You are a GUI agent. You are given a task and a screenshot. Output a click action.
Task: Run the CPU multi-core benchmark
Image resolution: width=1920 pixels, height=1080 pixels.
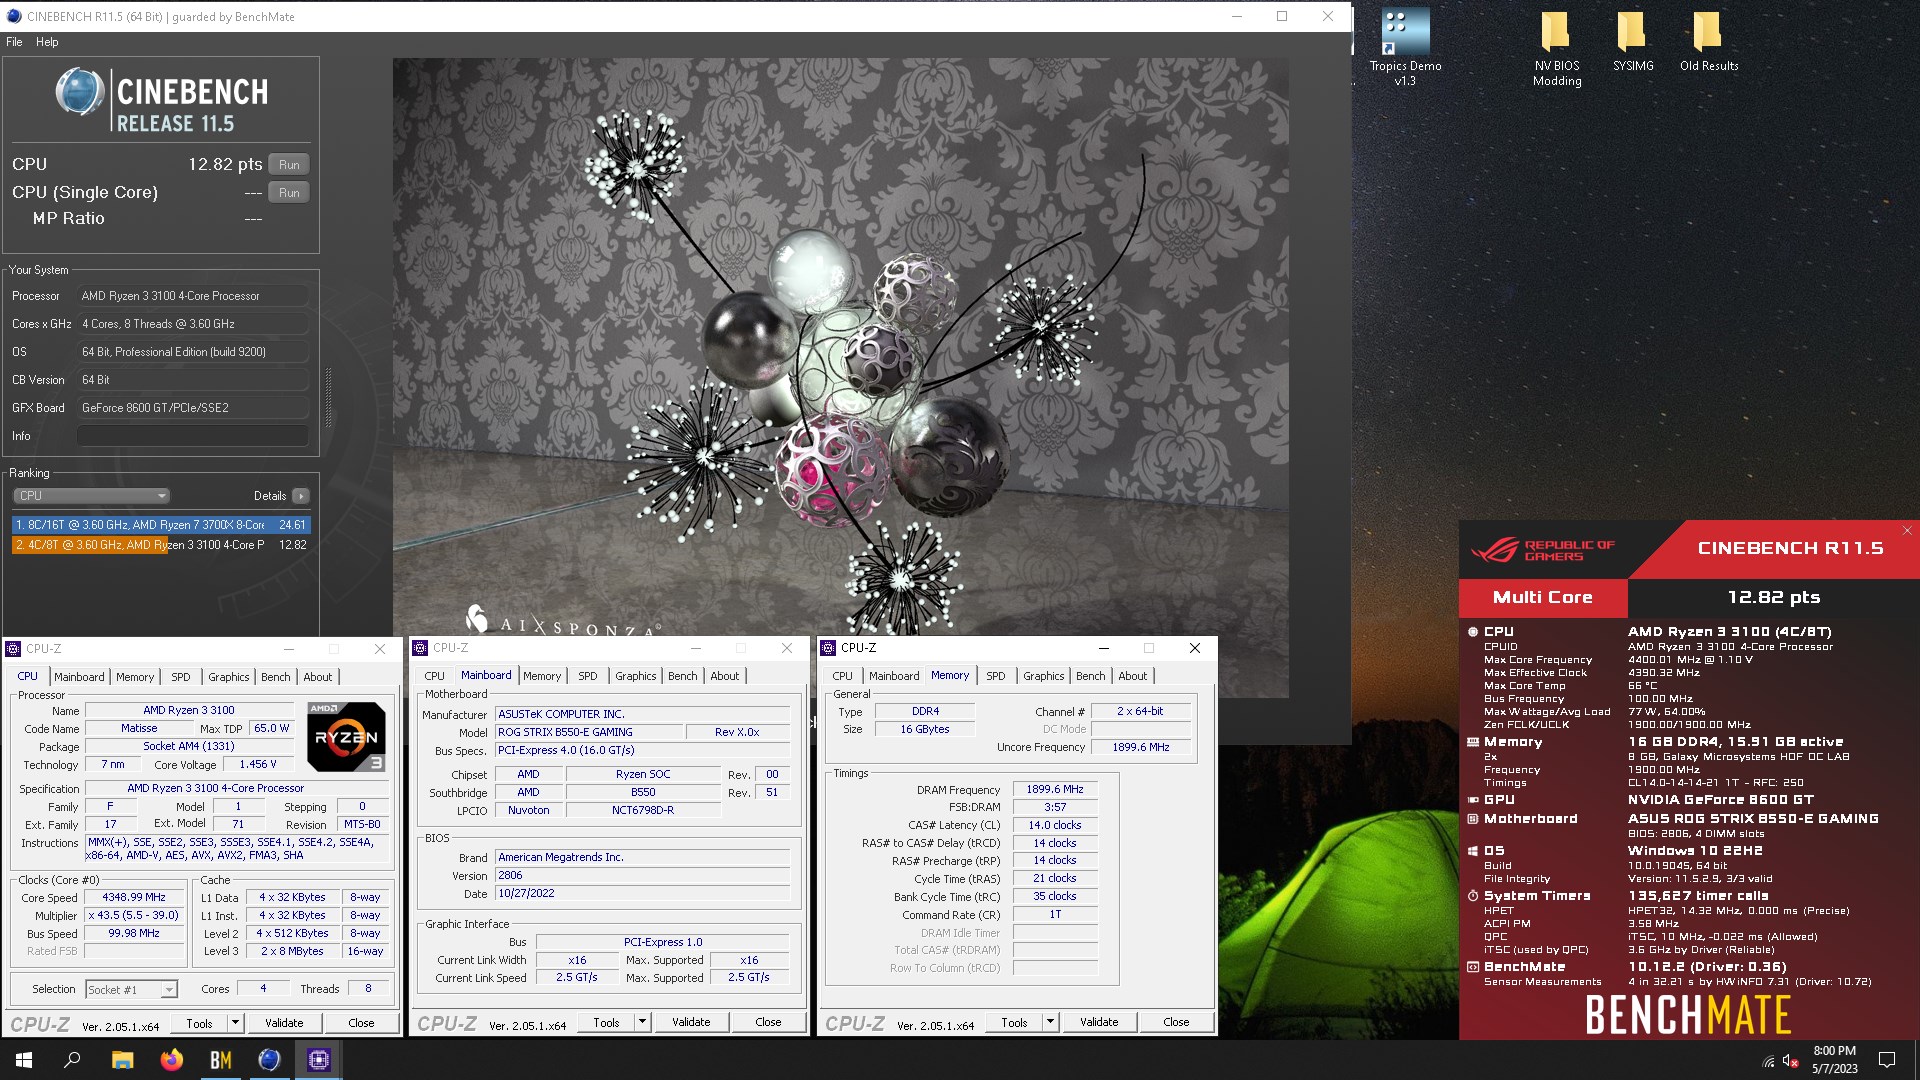coord(289,164)
